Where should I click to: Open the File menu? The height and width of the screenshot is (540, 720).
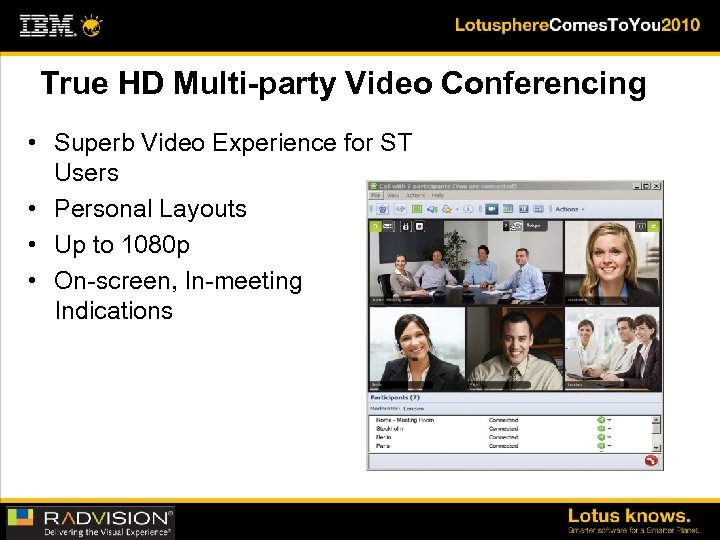tap(376, 195)
